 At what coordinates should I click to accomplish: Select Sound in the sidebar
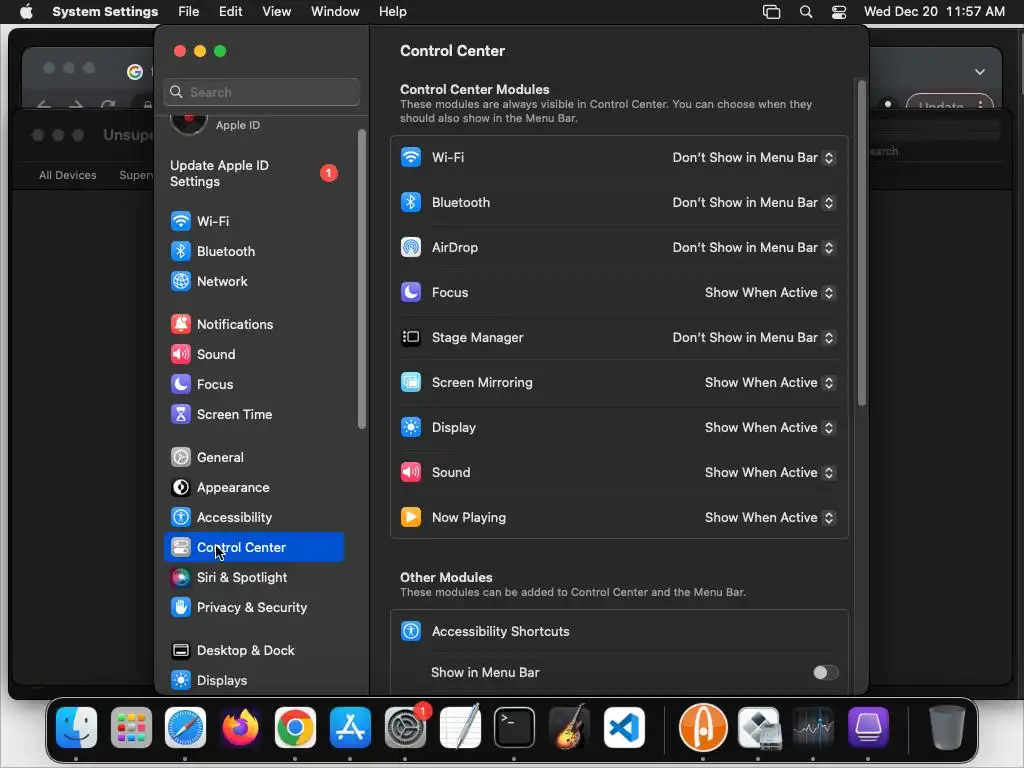click(x=253, y=354)
